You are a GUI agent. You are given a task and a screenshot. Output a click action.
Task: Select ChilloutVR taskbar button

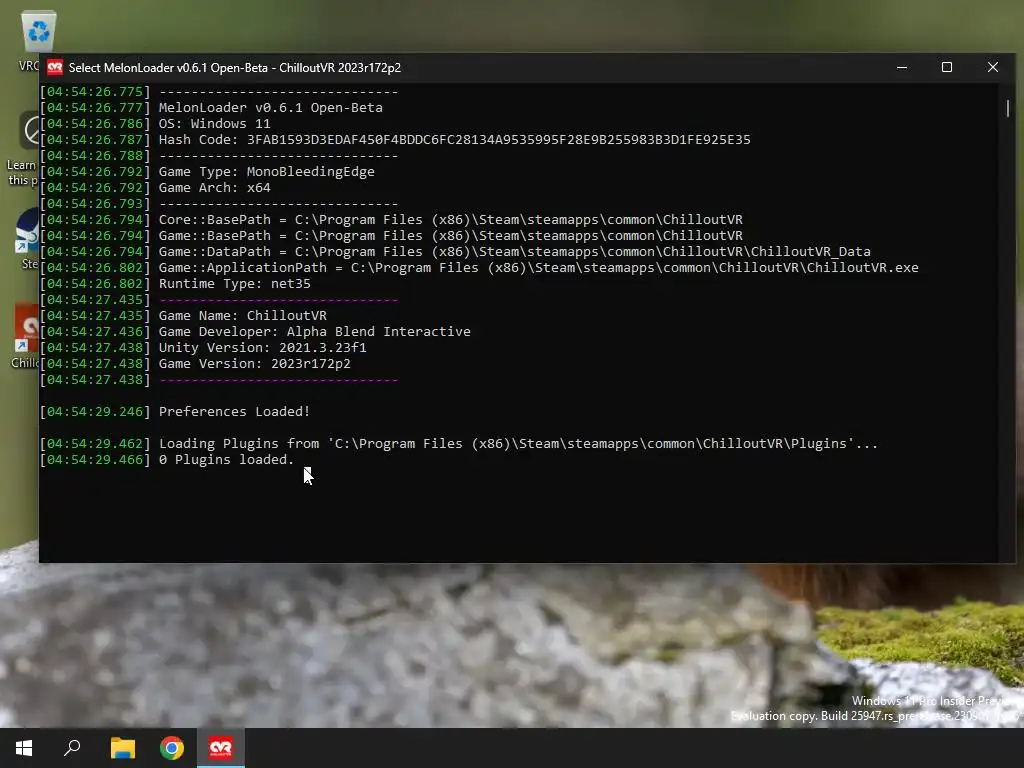pos(221,748)
